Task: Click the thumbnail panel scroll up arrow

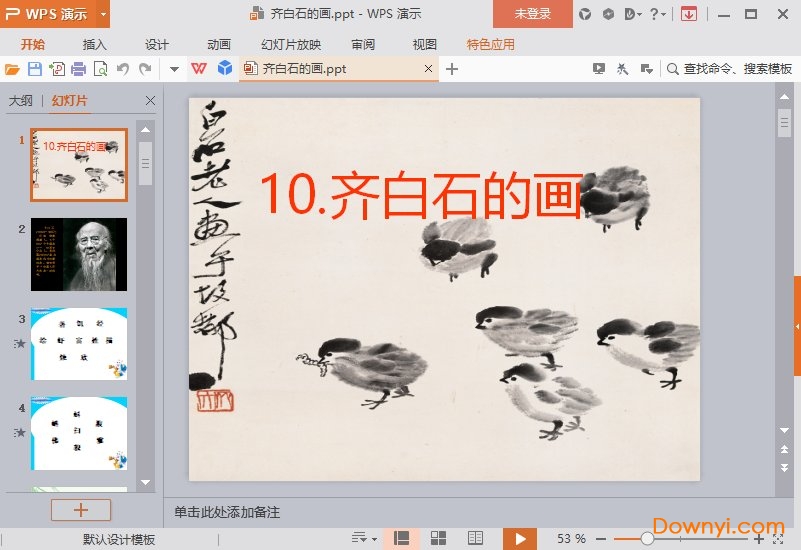Action: (x=146, y=130)
